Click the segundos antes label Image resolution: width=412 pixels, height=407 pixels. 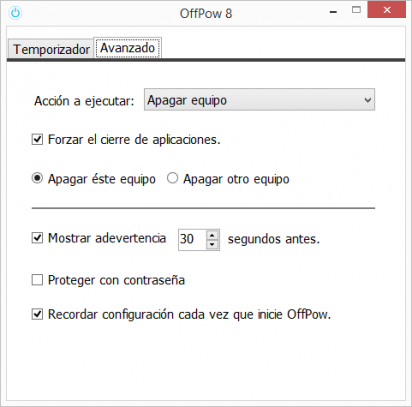pyautogui.click(x=274, y=239)
